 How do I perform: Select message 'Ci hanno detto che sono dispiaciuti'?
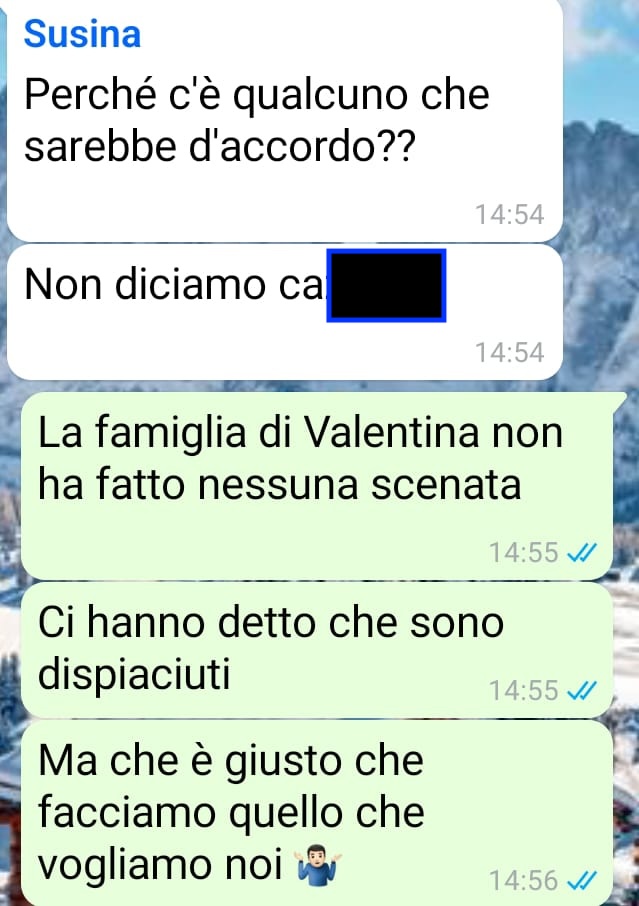317,649
